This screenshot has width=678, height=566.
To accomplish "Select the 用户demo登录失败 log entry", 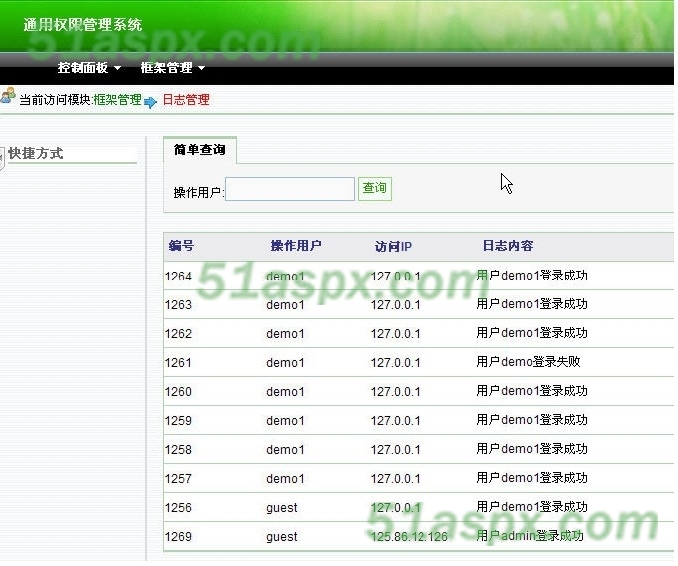I will 528,362.
